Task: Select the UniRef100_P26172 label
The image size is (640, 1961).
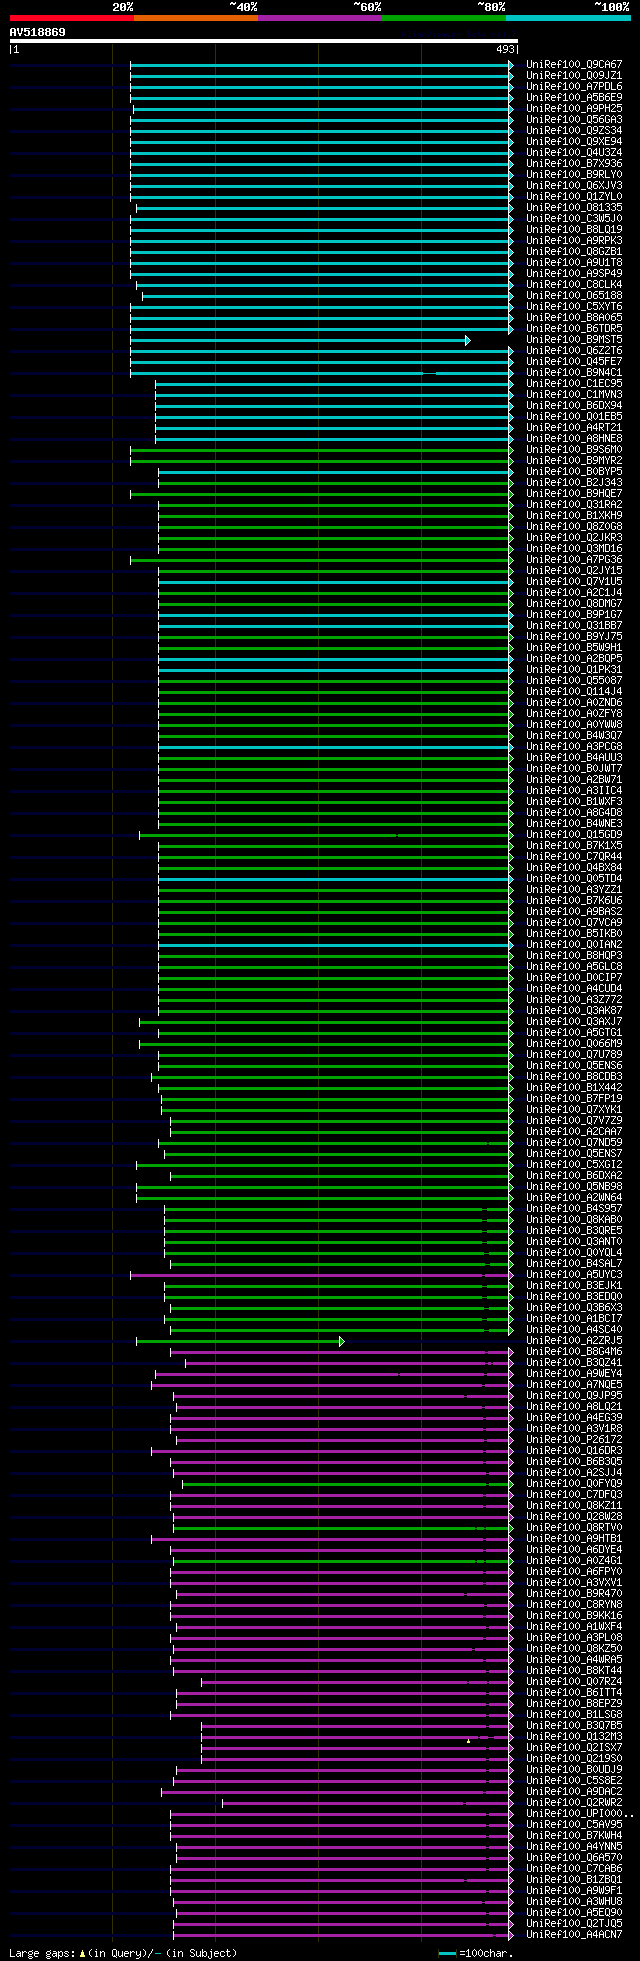Action: point(574,1440)
